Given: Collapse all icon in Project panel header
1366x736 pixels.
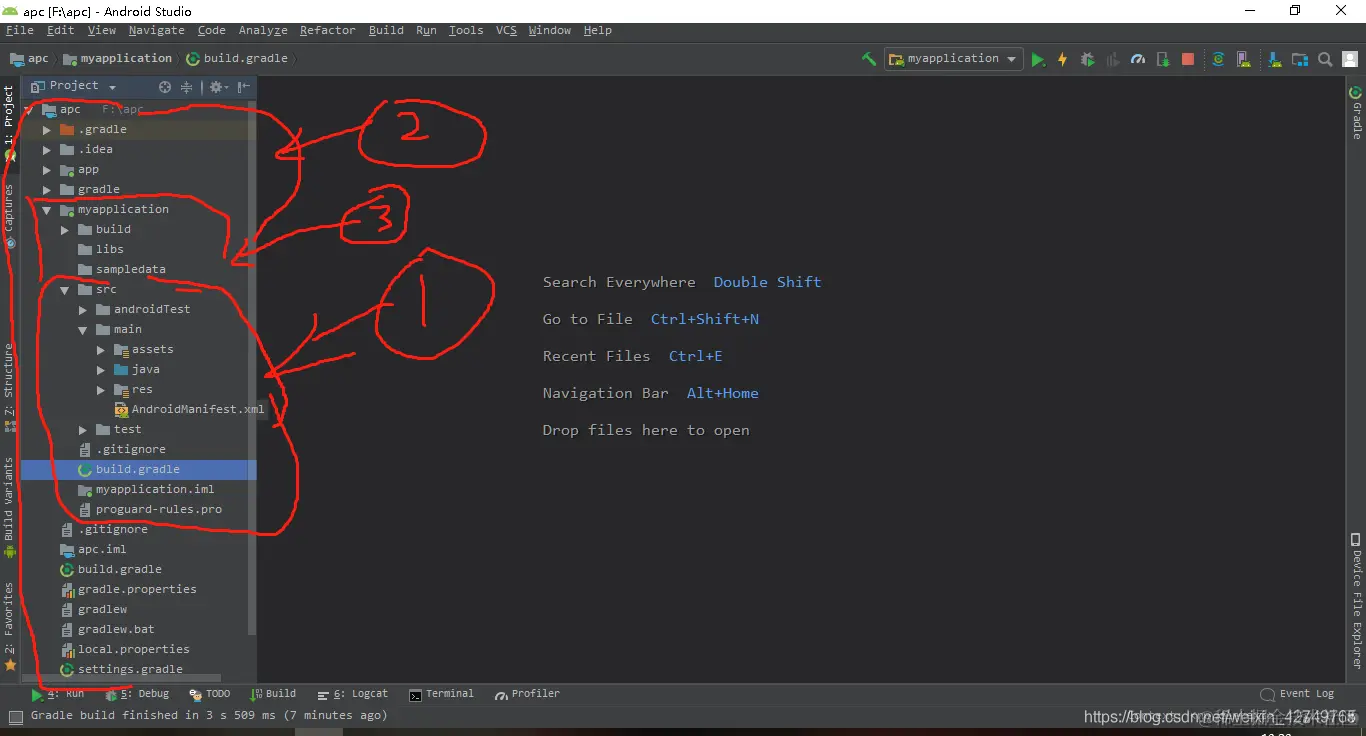Looking at the screenshot, I should (x=186, y=87).
